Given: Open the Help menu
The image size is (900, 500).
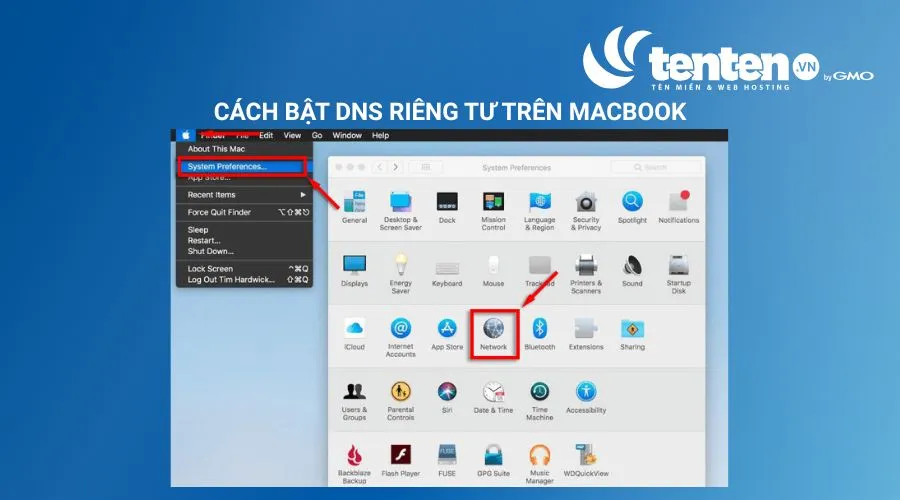Looking at the screenshot, I should click(381, 135).
